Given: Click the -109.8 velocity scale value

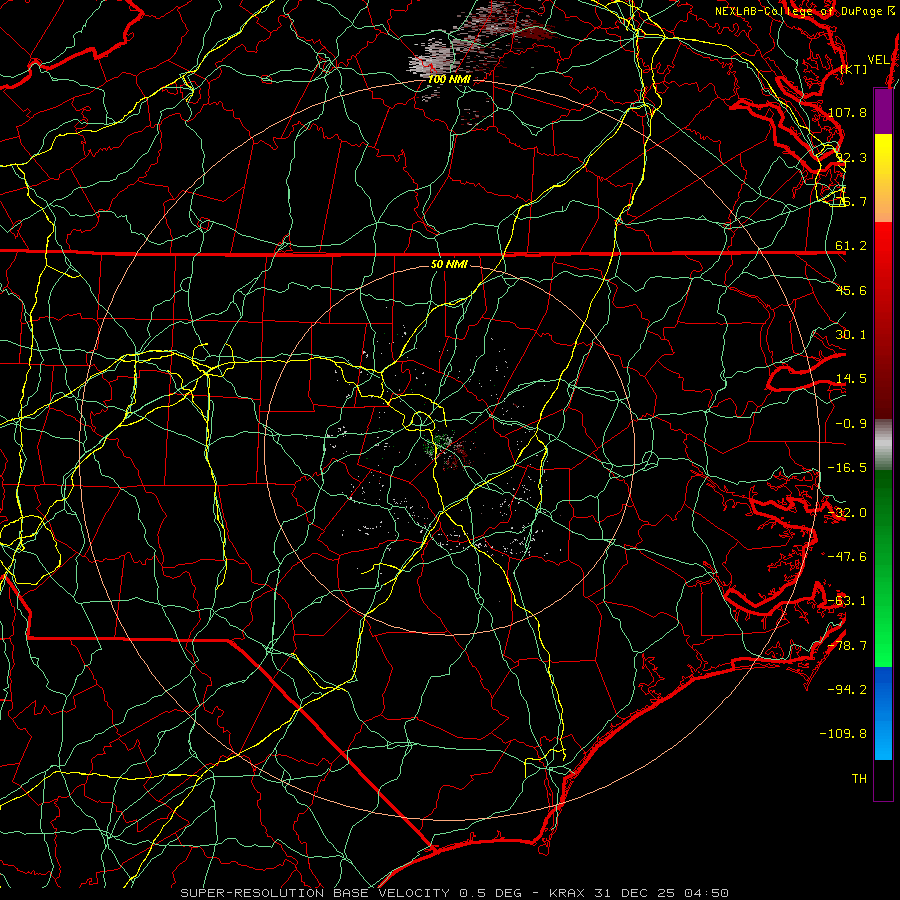Looking at the screenshot, I should (844, 734).
